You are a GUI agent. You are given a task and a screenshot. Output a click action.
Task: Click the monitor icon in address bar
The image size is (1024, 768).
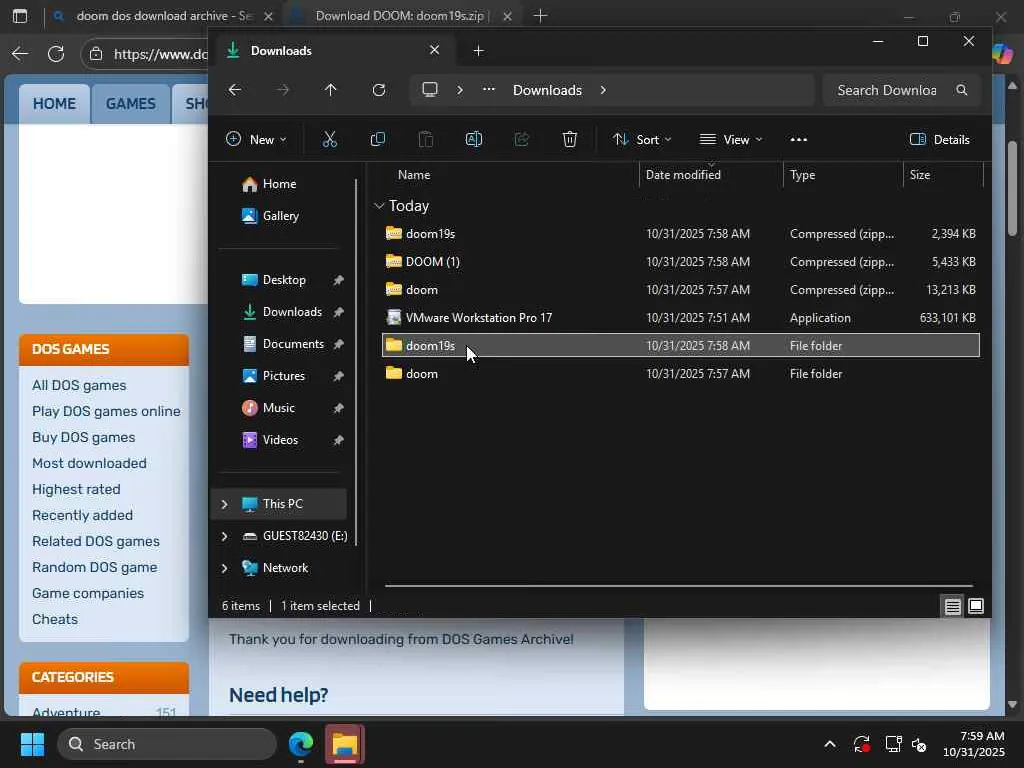pyautogui.click(x=430, y=89)
